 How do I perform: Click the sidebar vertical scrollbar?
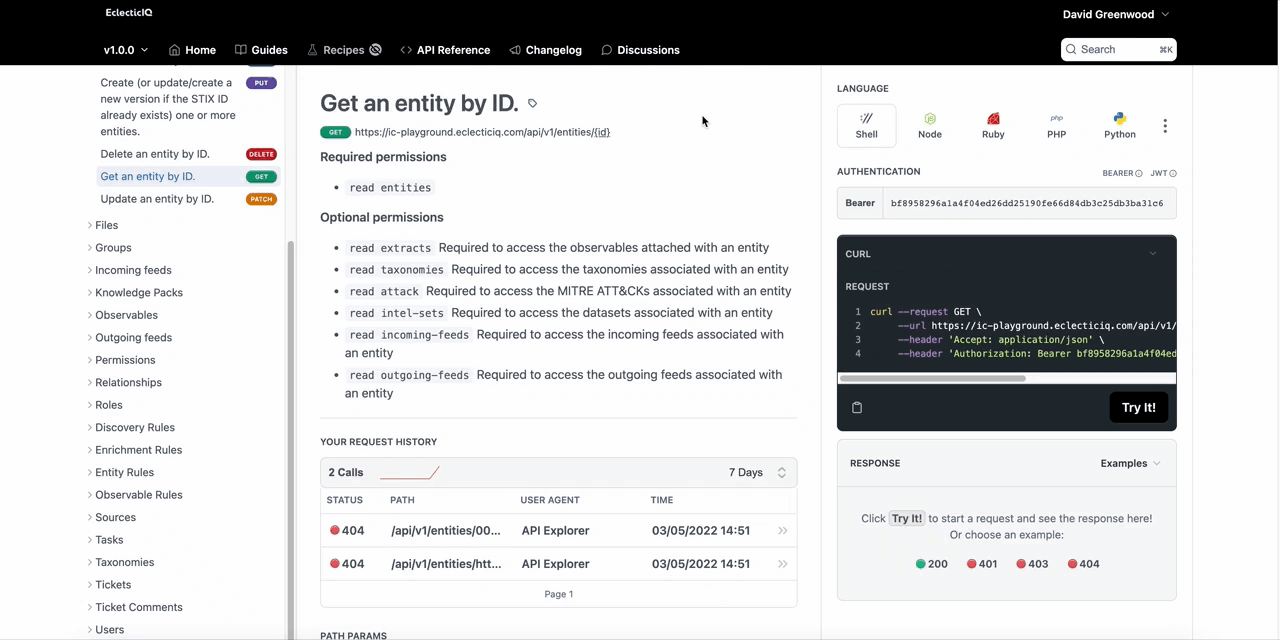point(291,440)
